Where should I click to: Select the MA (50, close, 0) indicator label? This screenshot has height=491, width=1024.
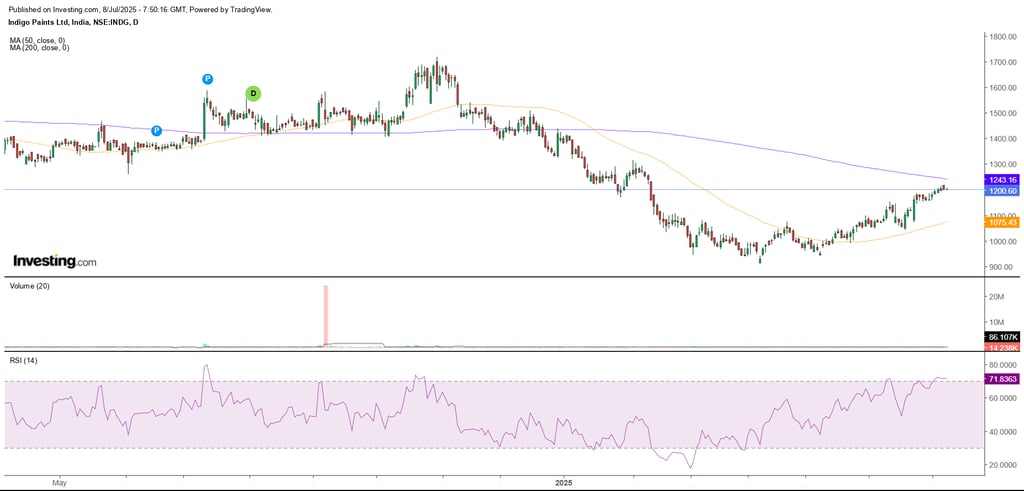(39, 40)
